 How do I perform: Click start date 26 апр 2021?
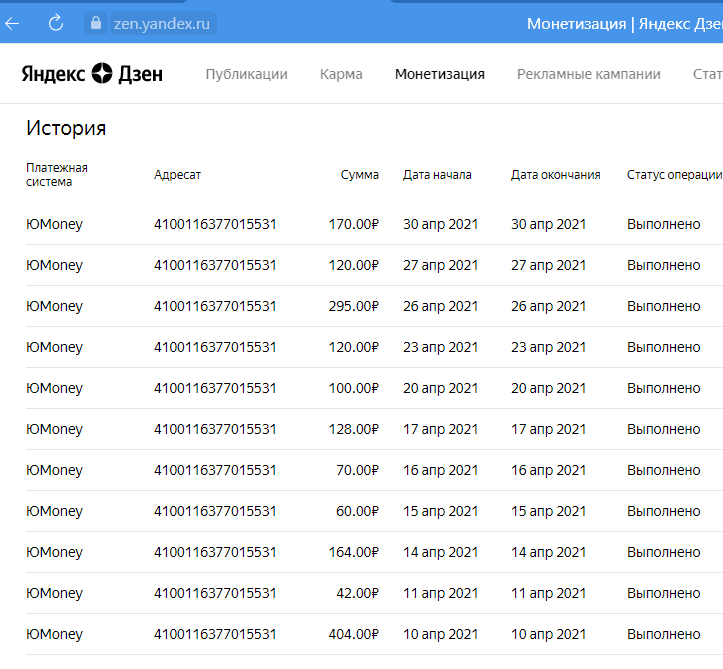440,307
